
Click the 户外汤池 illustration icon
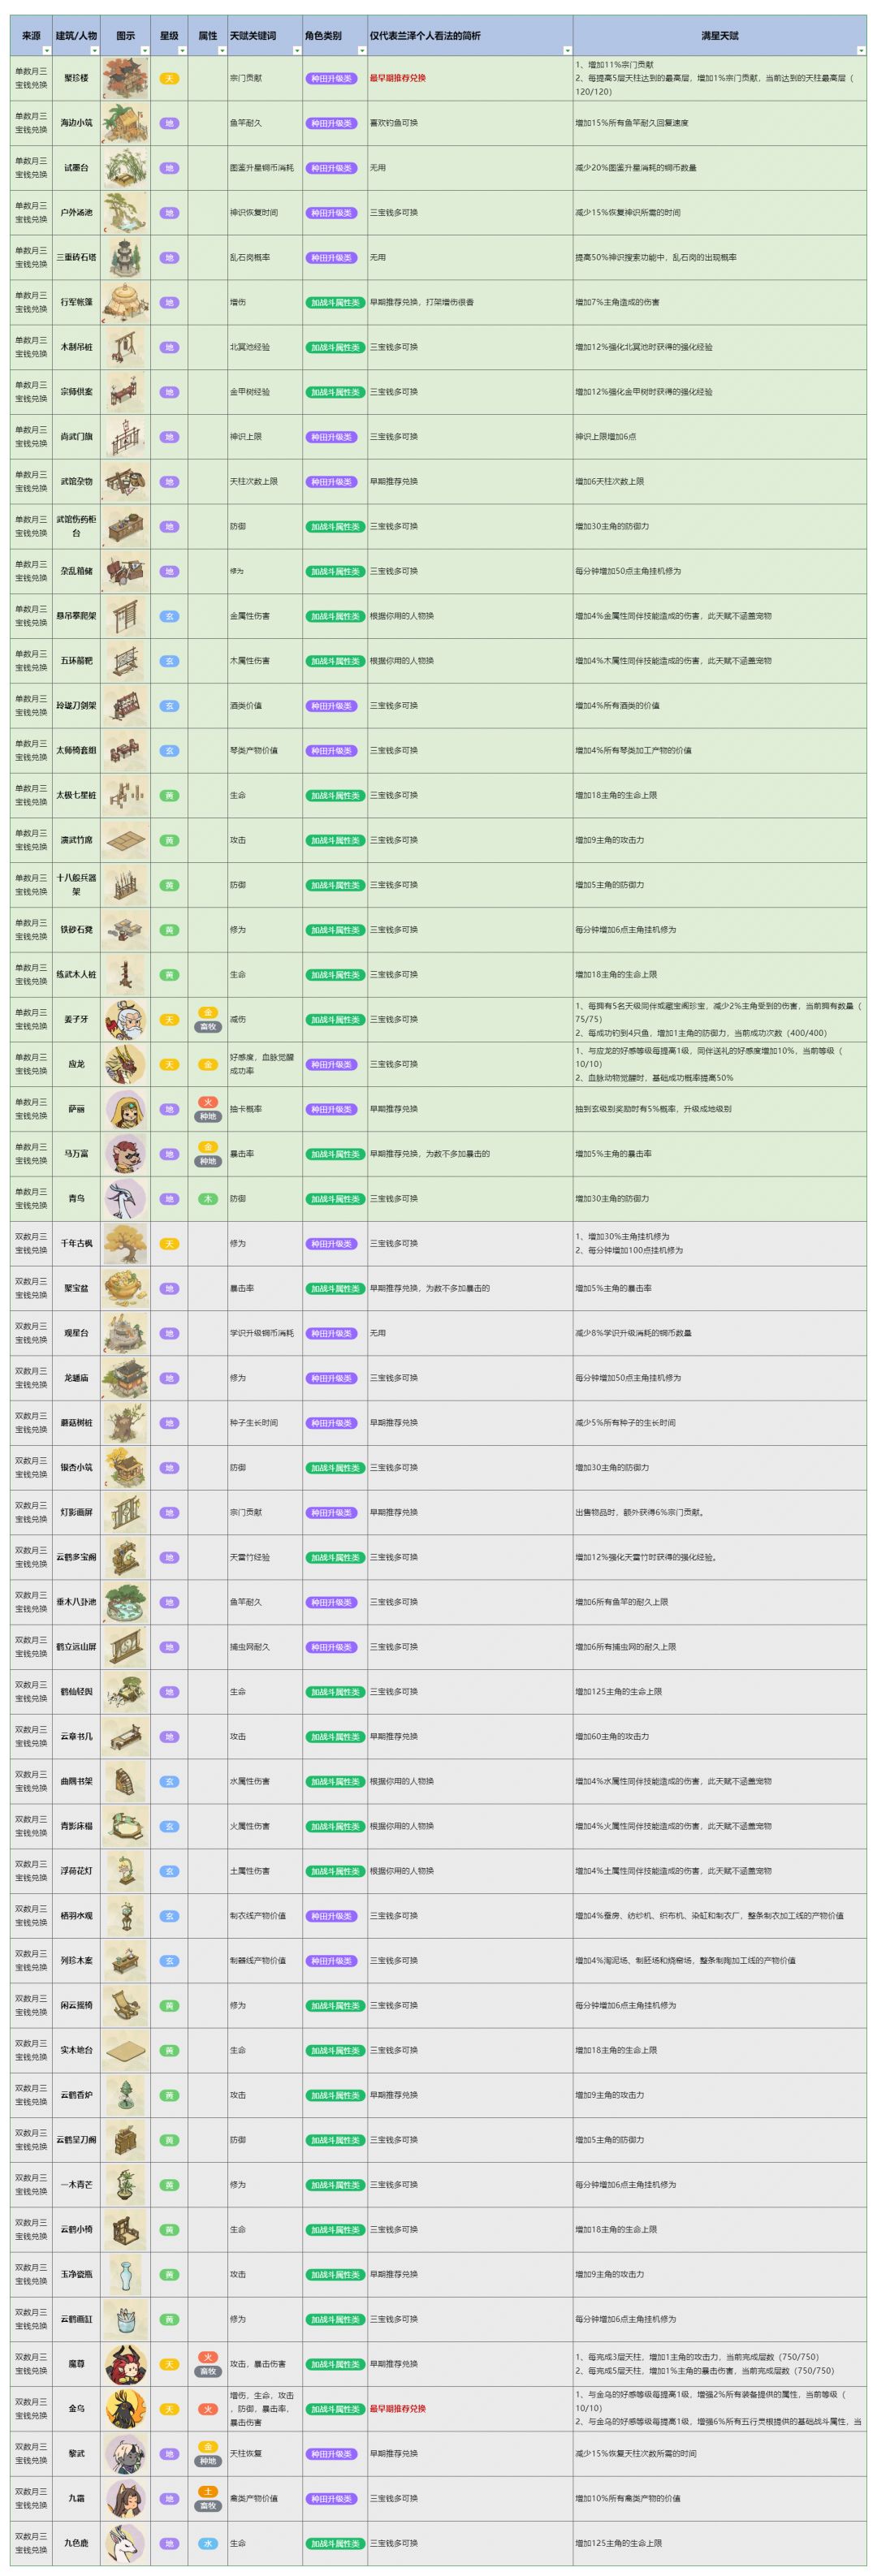coord(125,213)
